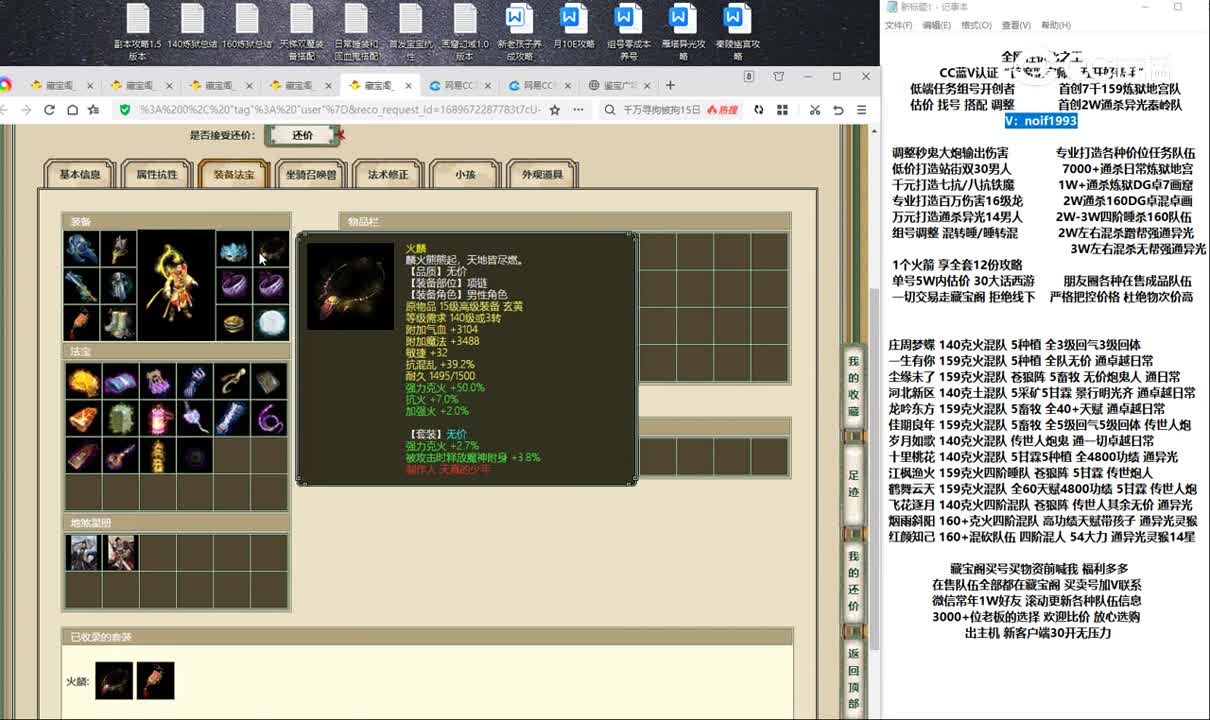The image size is (1210, 720).
Task: Open 我的收藏 in the side panel
Action: [853, 385]
